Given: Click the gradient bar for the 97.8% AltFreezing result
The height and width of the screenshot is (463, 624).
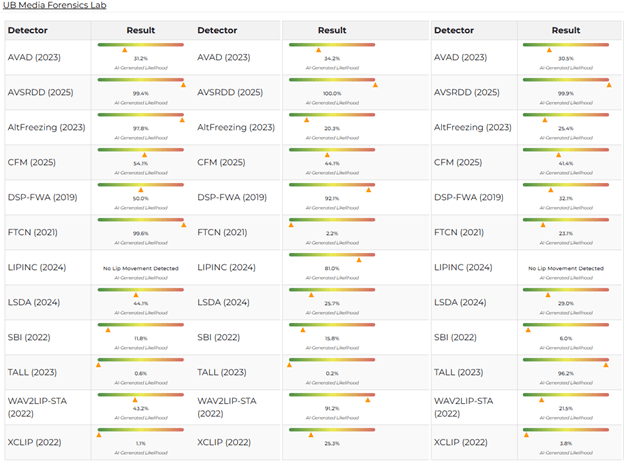Looking at the screenshot, I should 141,113.
